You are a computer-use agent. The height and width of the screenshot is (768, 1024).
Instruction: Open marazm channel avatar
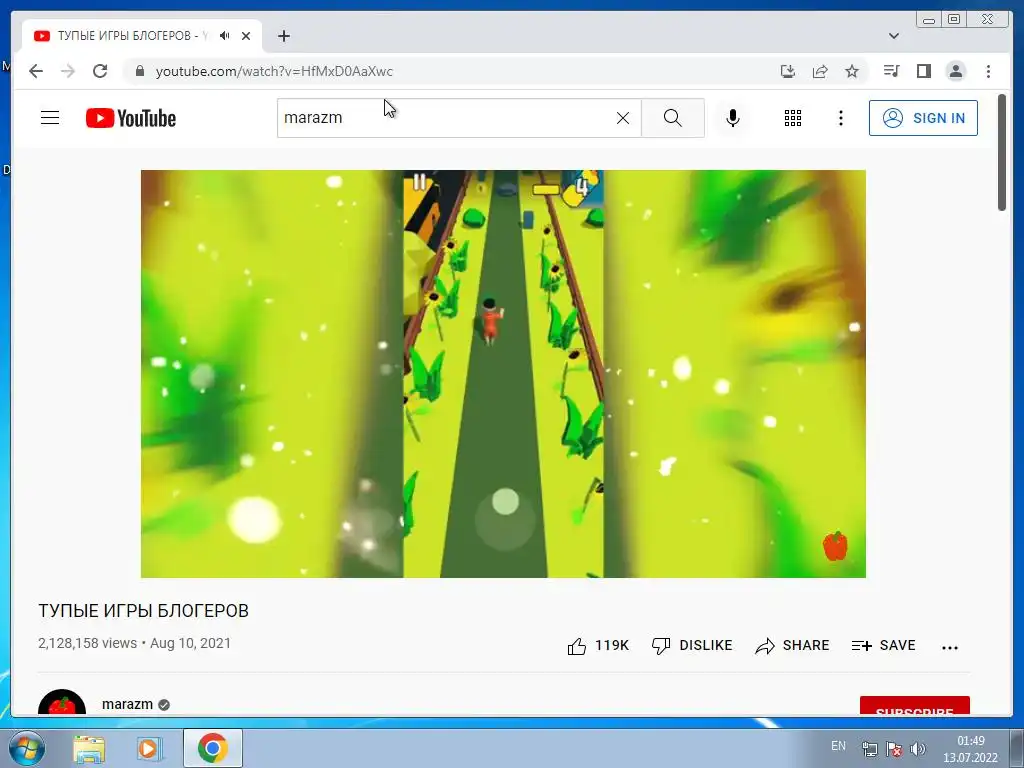62,703
